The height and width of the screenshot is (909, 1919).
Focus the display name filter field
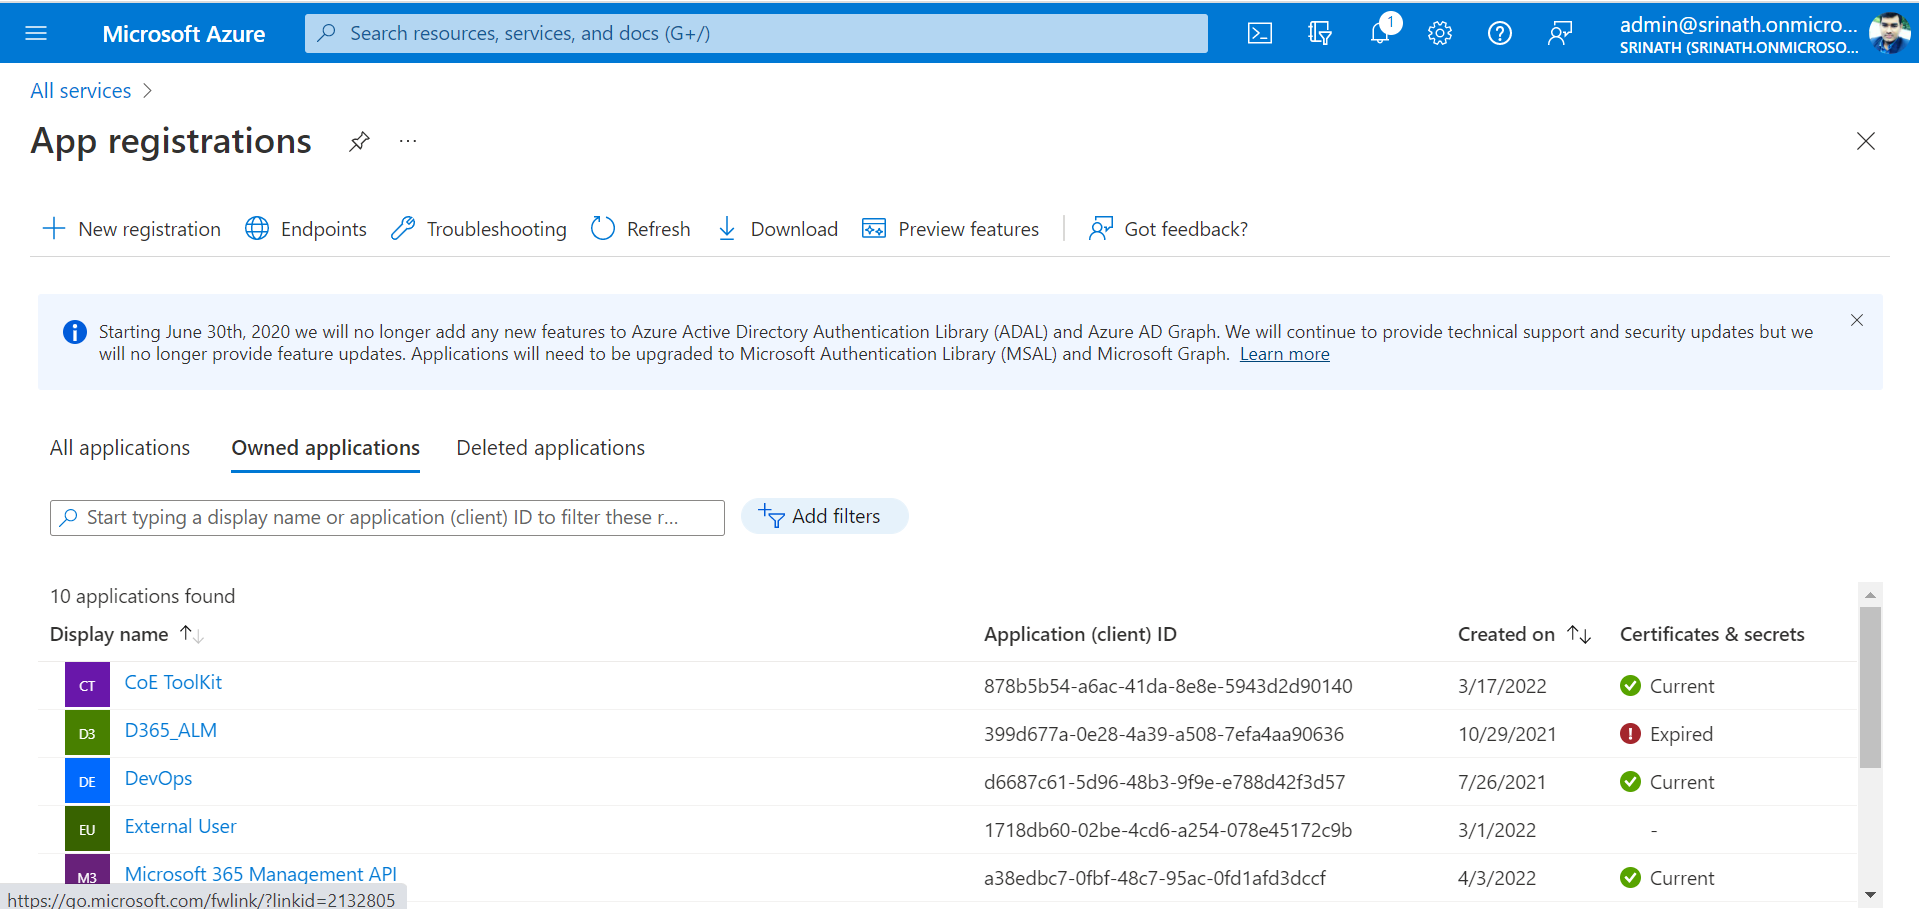[387, 518]
